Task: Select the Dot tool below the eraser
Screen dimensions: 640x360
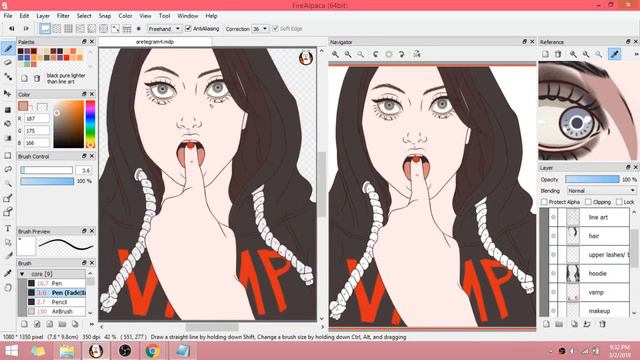Action: point(8,76)
